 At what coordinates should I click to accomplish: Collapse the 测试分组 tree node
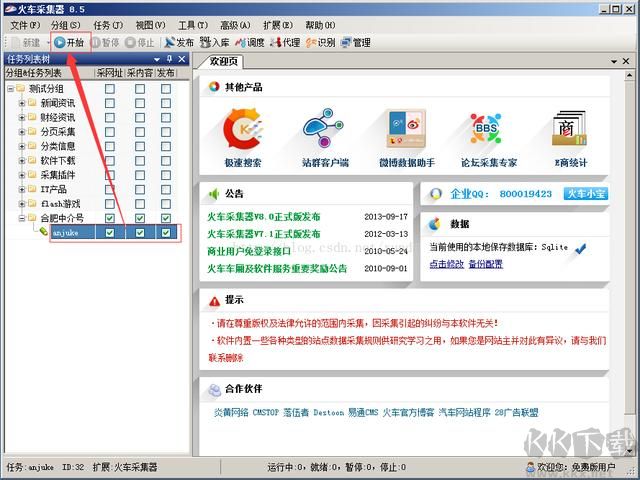(x=10, y=89)
